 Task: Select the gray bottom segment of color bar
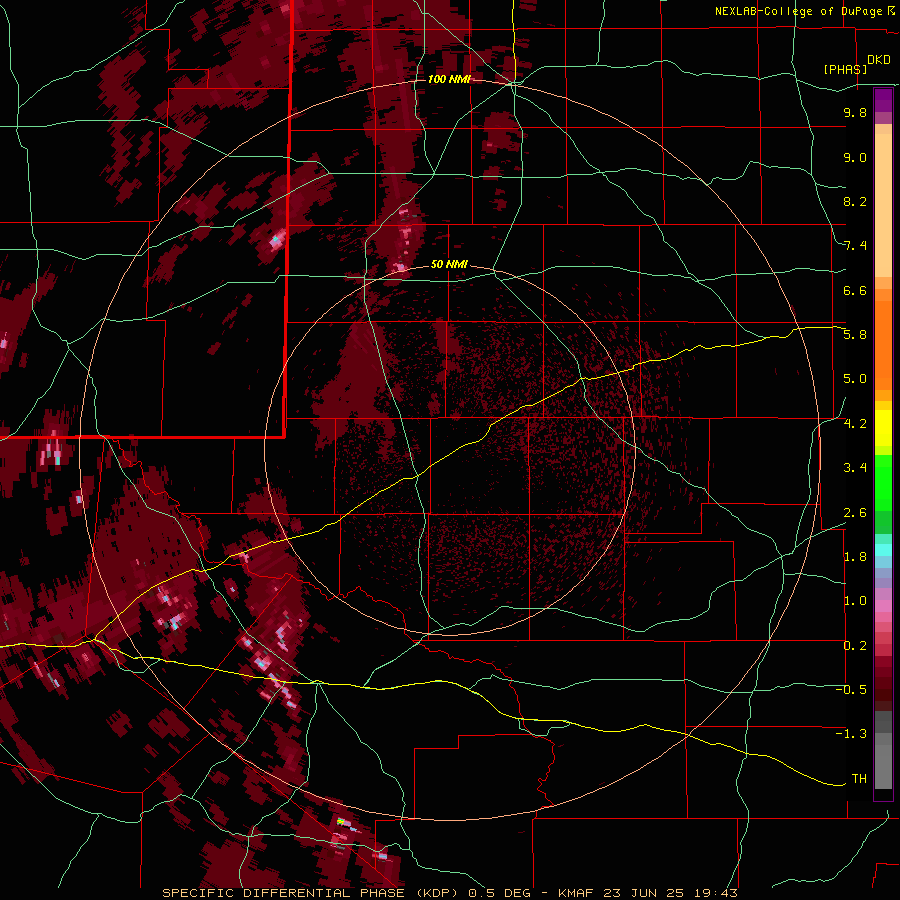pos(883,761)
